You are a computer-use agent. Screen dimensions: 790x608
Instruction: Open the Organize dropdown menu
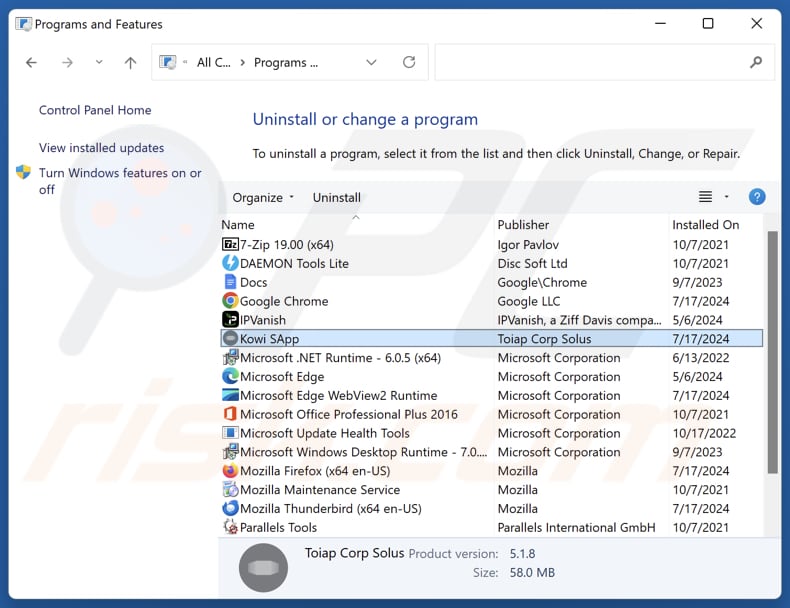coord(263,197)
